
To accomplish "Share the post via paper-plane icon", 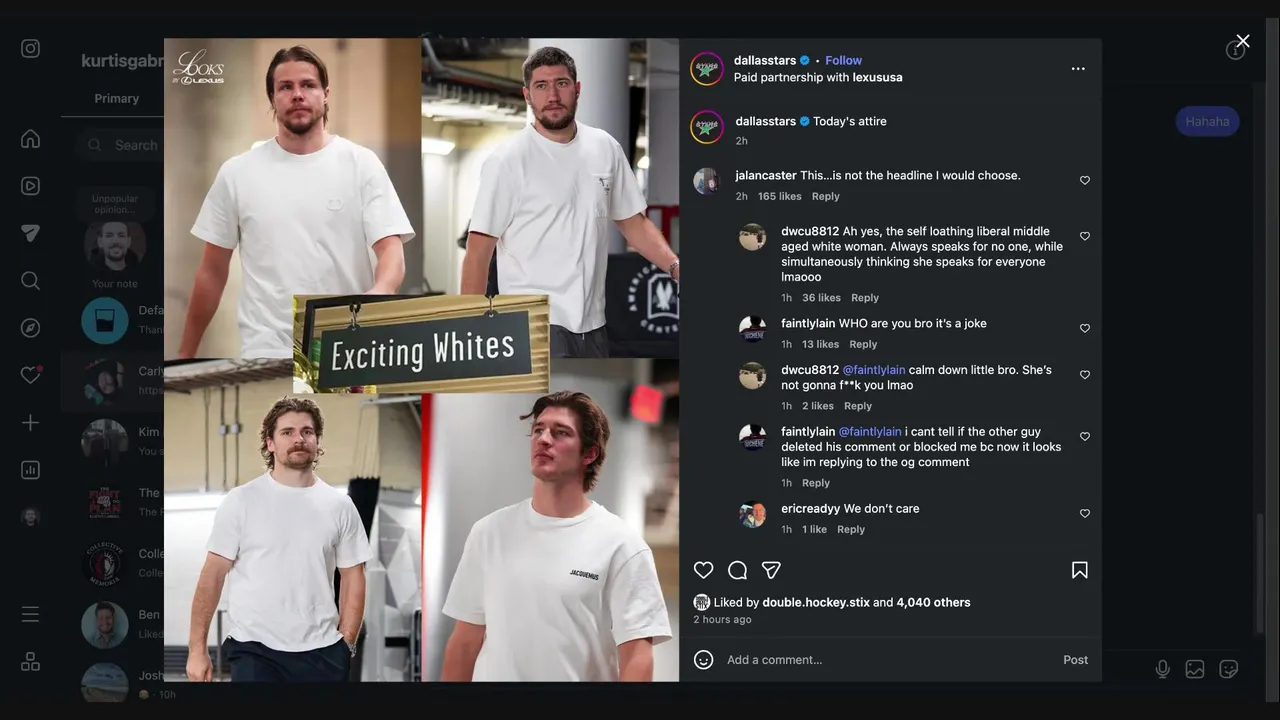I will point(771,570).
